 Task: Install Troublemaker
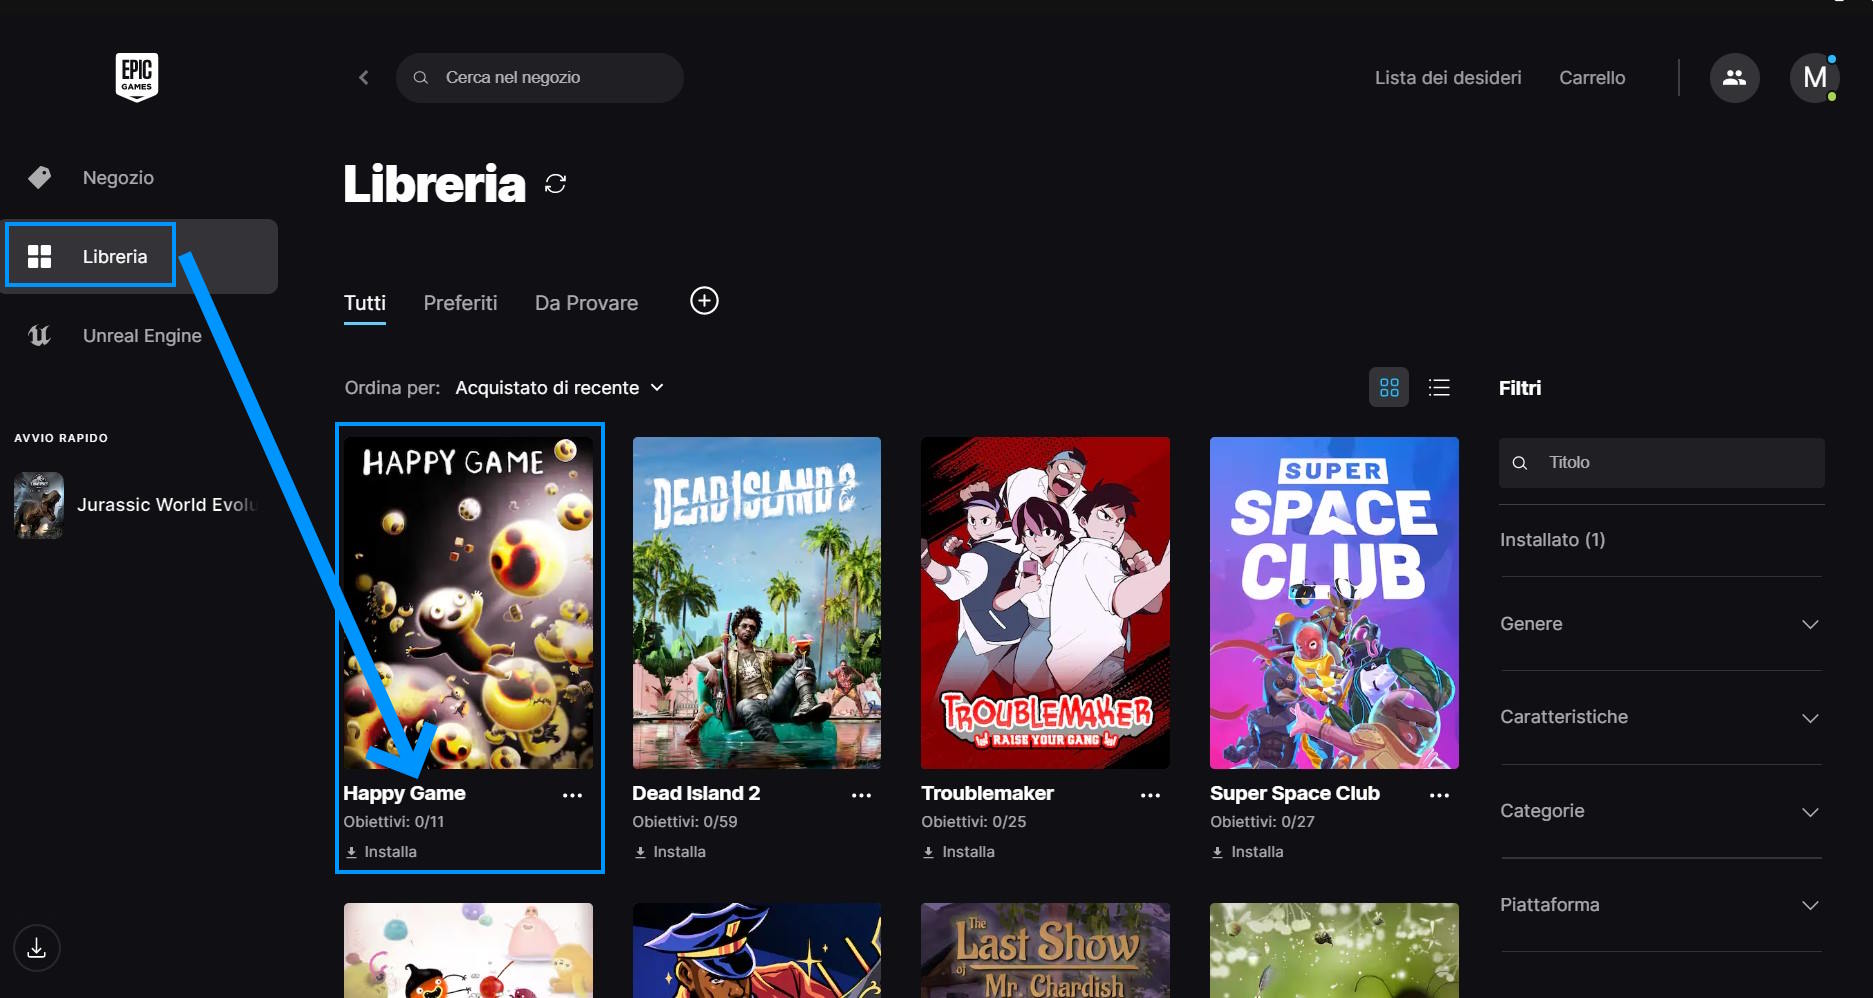click(959, 852)
